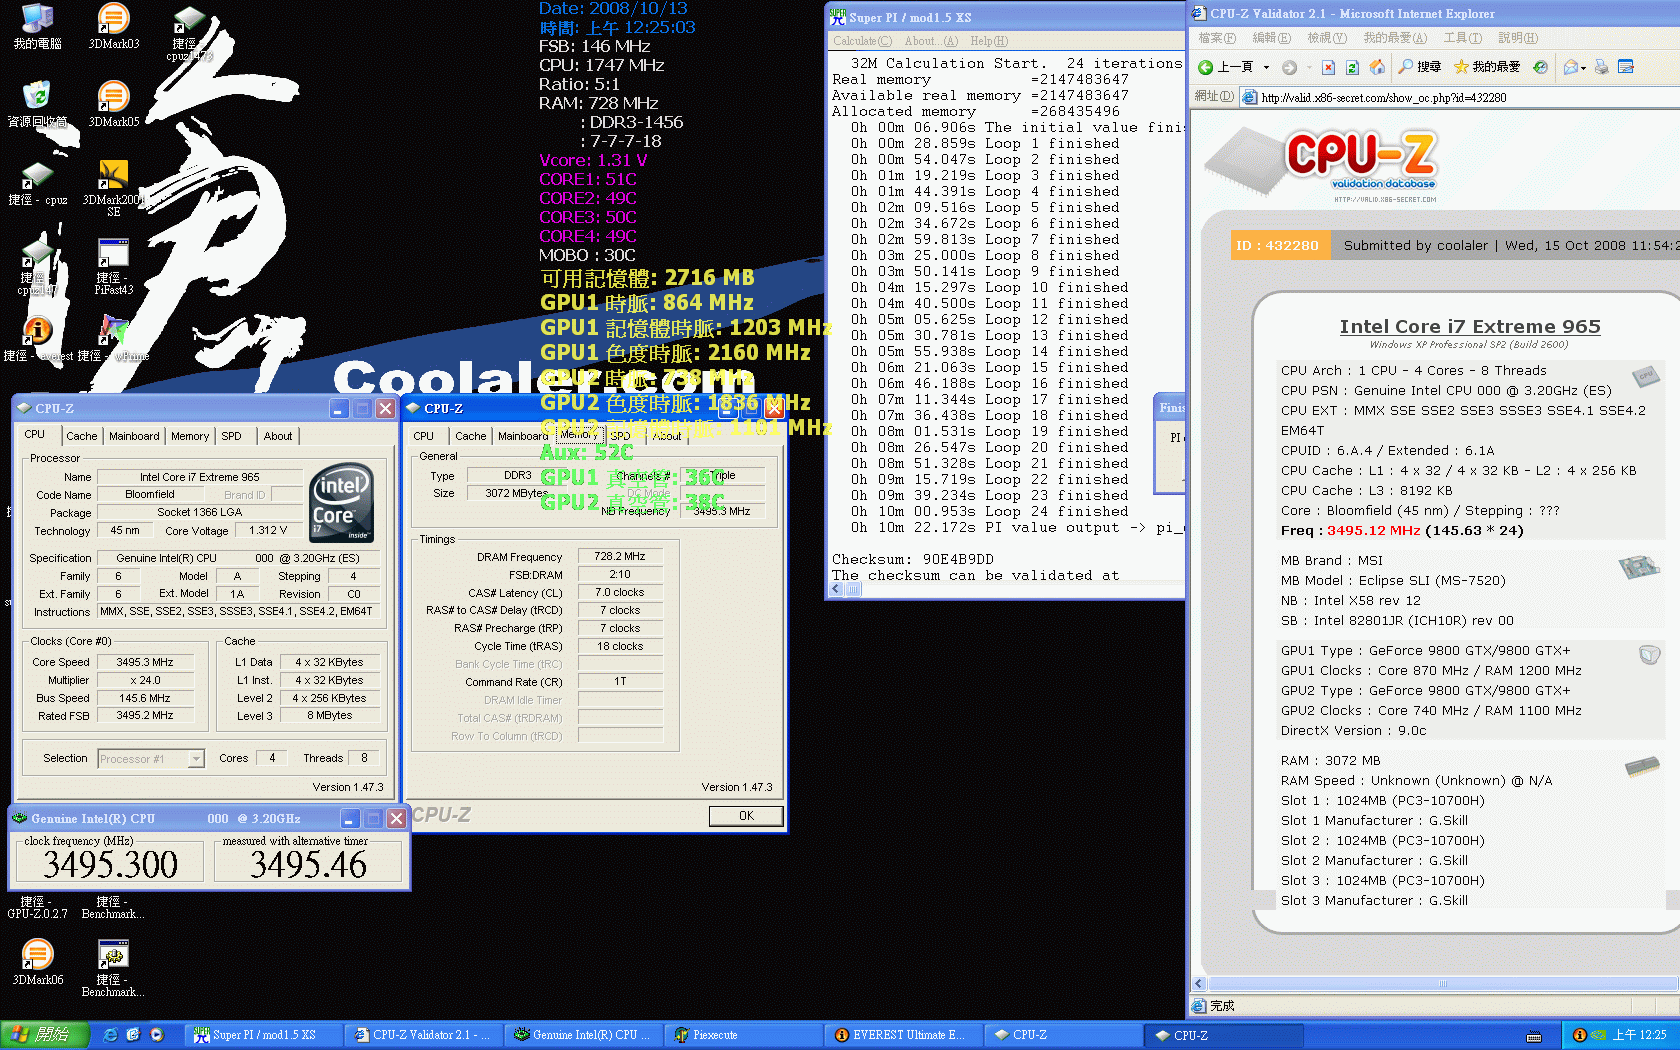Open the 3DMark06 desktop shortcut

tap(37, 963)
